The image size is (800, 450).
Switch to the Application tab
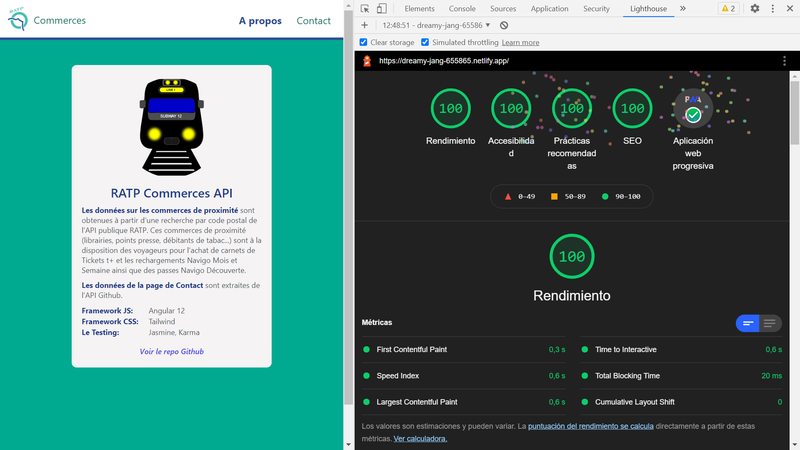[549, 9]
